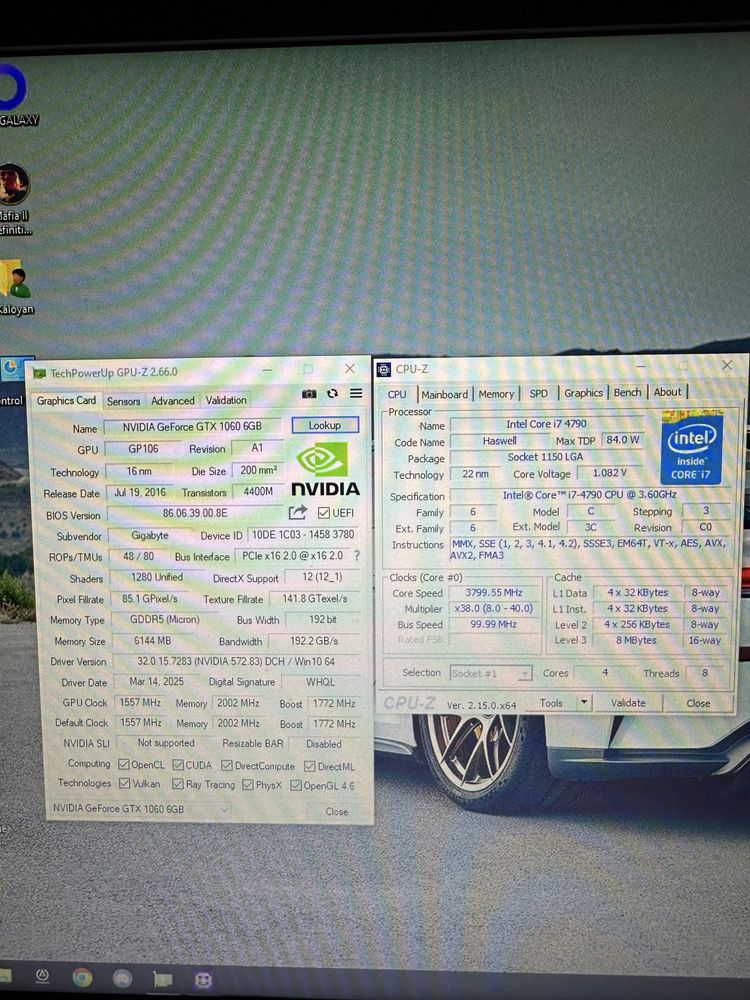Switch to the Sensors tab in GPU-Z

(123, 401)
